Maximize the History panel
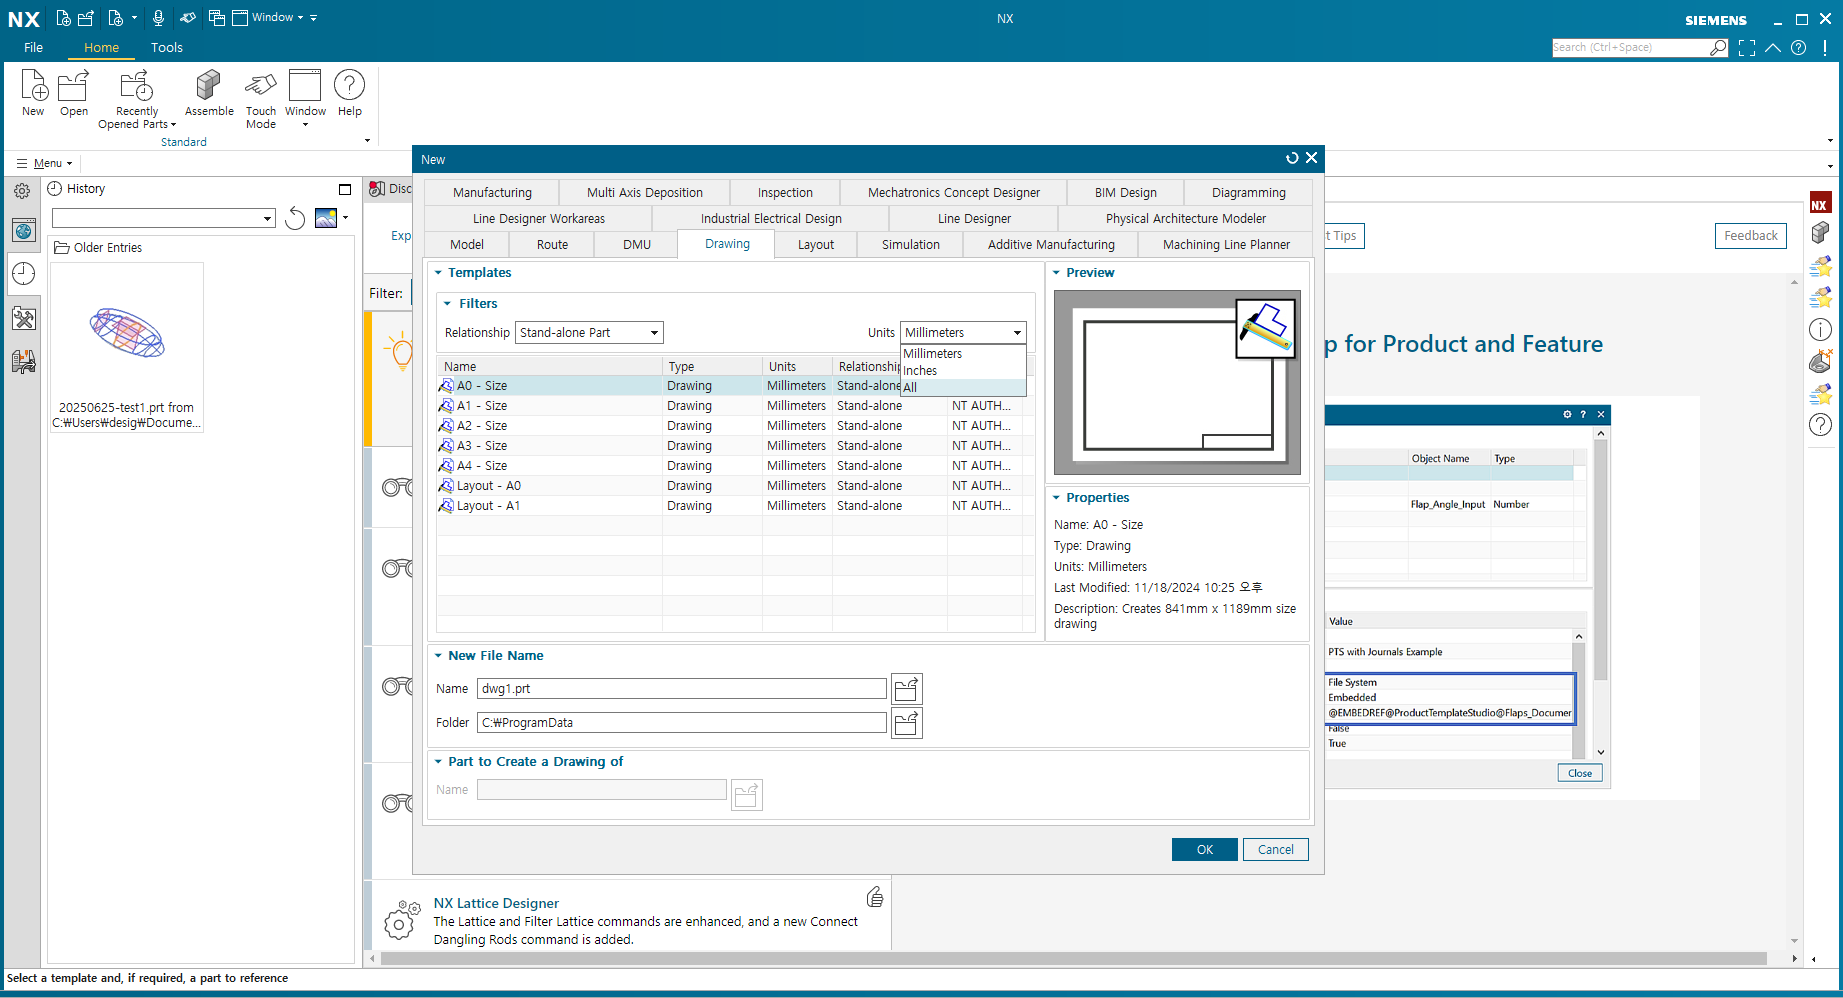Screen dimensions: 1843x998 (x=345, y=189)
